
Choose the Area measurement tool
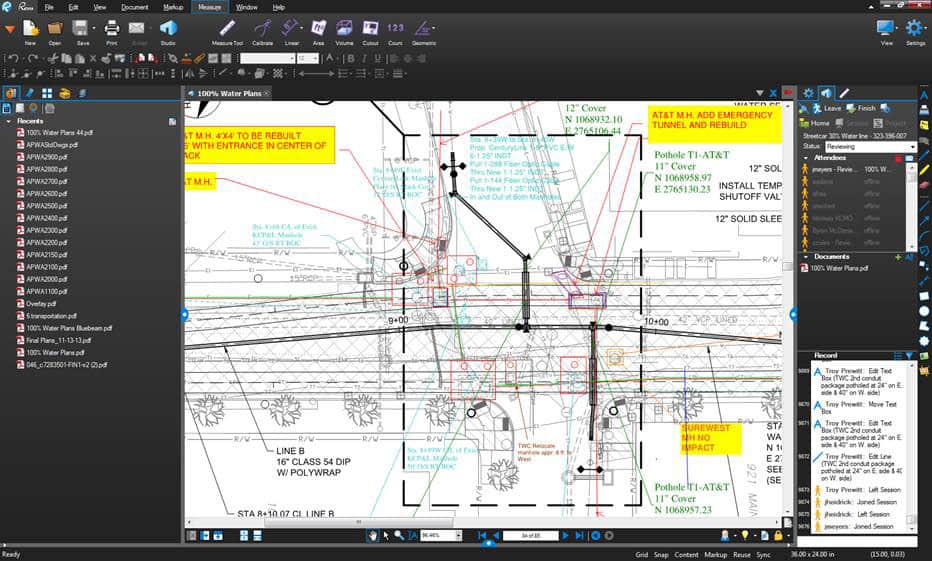tap(318, 29)
